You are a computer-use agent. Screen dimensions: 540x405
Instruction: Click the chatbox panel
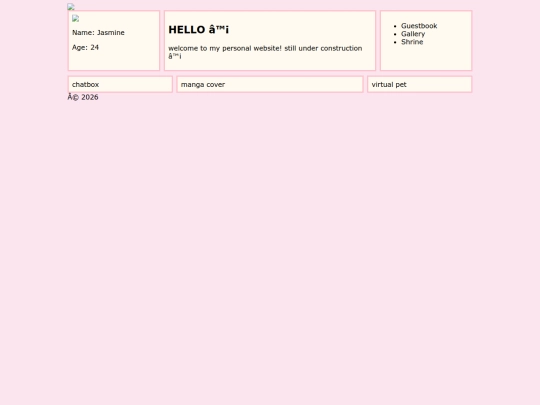120,84
